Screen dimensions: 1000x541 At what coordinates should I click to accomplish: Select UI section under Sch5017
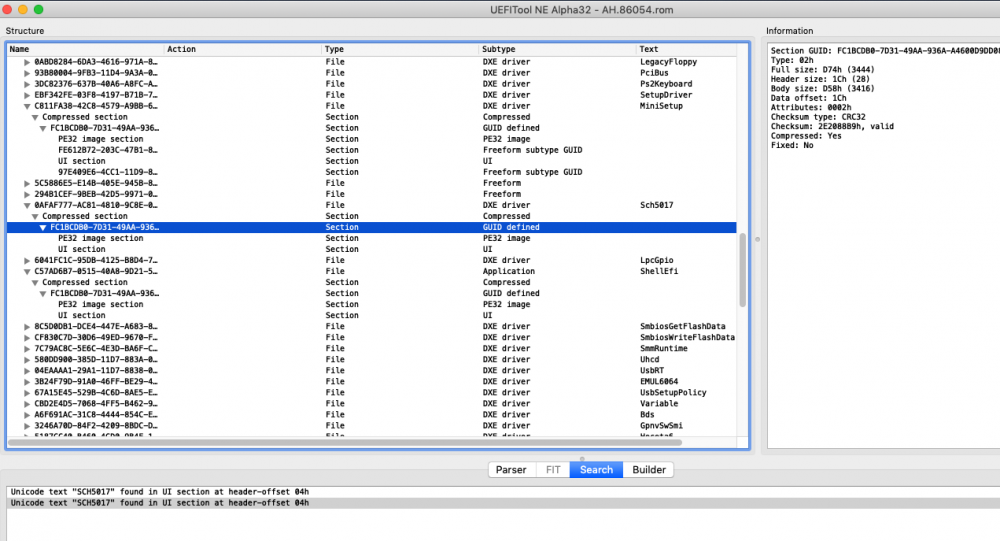point(371,249)
